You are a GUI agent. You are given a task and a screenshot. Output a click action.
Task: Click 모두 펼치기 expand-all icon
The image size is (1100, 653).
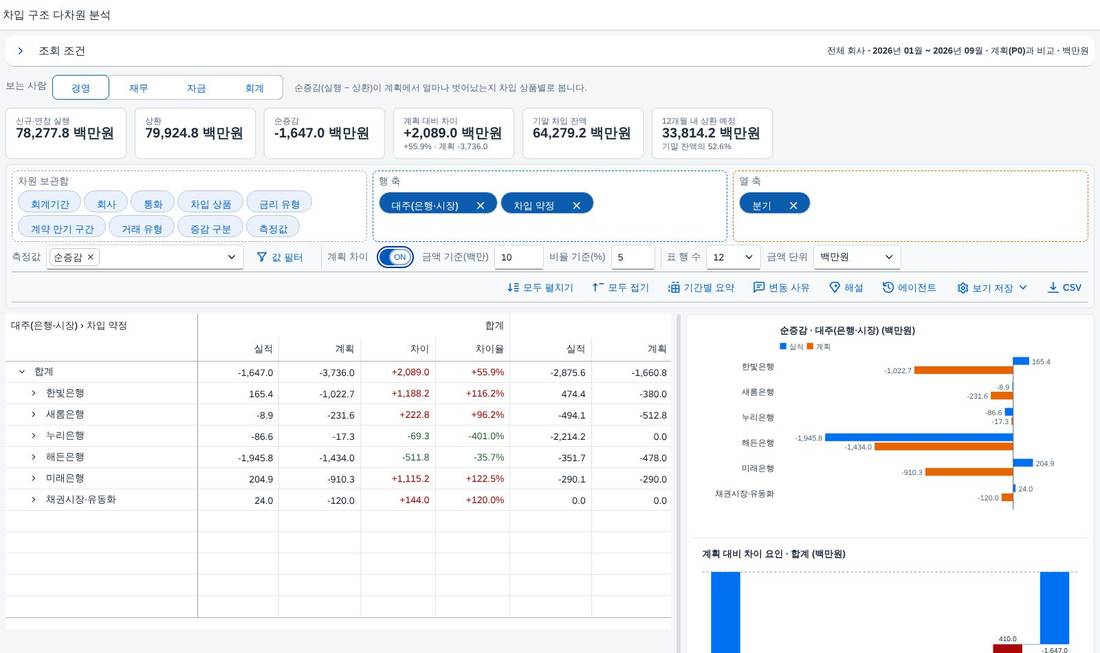[x=513, y=288]
